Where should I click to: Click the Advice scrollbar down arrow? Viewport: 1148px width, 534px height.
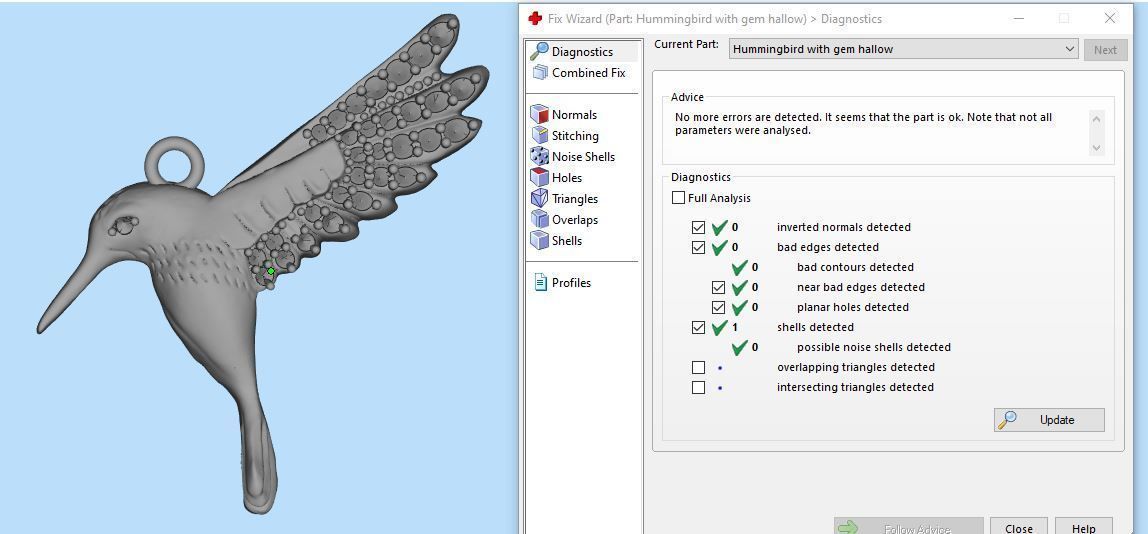pyautogui.click(x=1096, y=147)
